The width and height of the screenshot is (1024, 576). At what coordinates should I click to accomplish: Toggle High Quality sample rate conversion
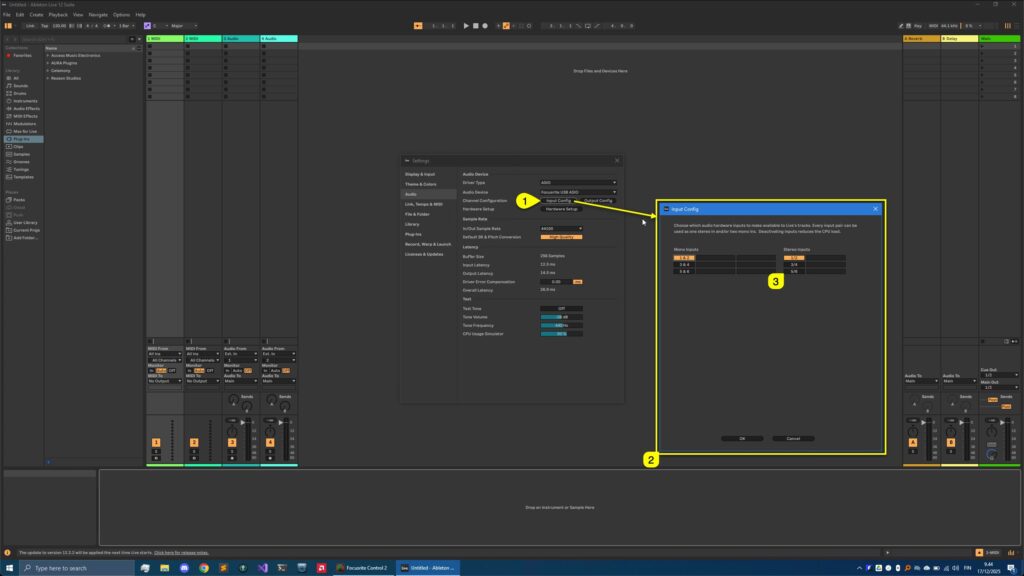560,236
